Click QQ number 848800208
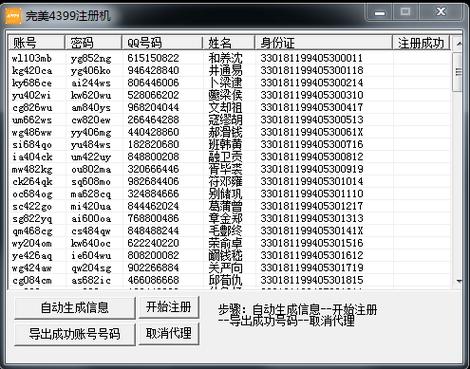 (153, 157)
